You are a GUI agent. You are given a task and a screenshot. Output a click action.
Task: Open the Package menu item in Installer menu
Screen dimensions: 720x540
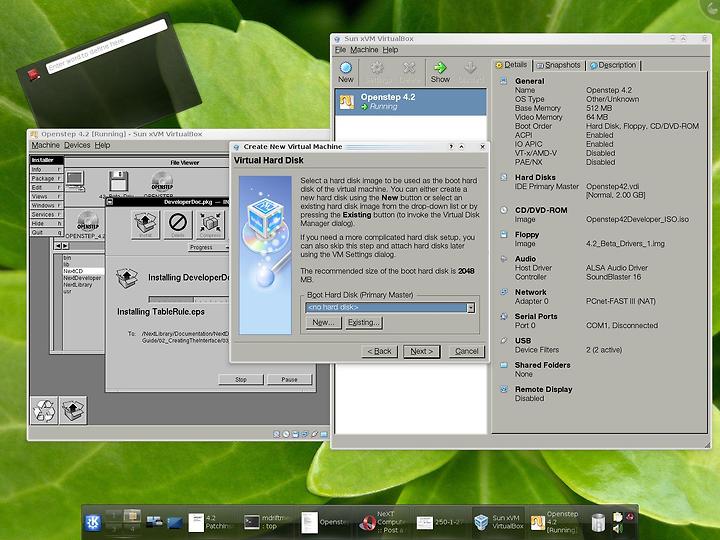(46, 178)
